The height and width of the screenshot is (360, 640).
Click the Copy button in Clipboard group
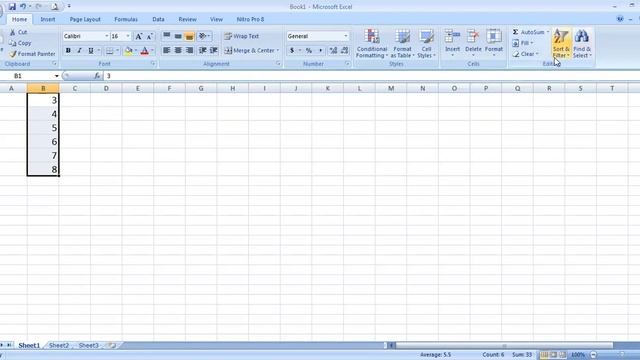coord(20,43)
